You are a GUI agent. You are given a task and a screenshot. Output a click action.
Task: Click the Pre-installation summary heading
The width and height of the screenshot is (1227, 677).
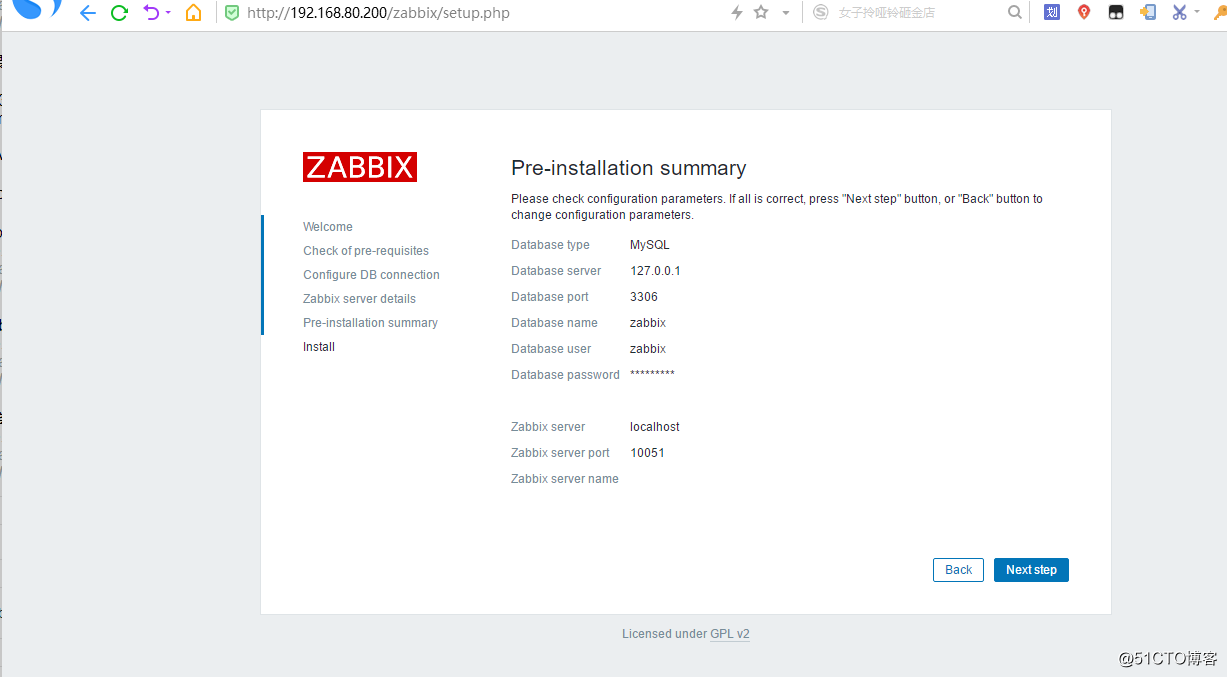(628, 168)
